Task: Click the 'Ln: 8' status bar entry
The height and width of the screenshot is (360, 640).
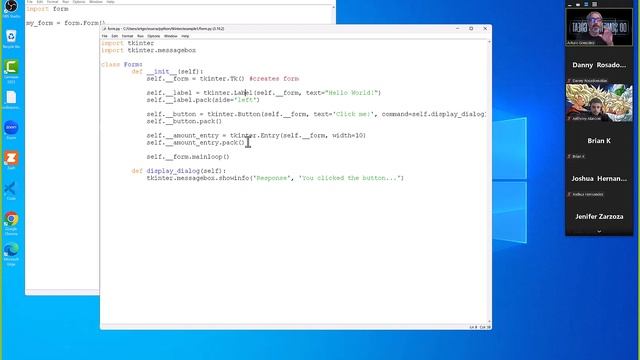Action: (x=473, y=327)
